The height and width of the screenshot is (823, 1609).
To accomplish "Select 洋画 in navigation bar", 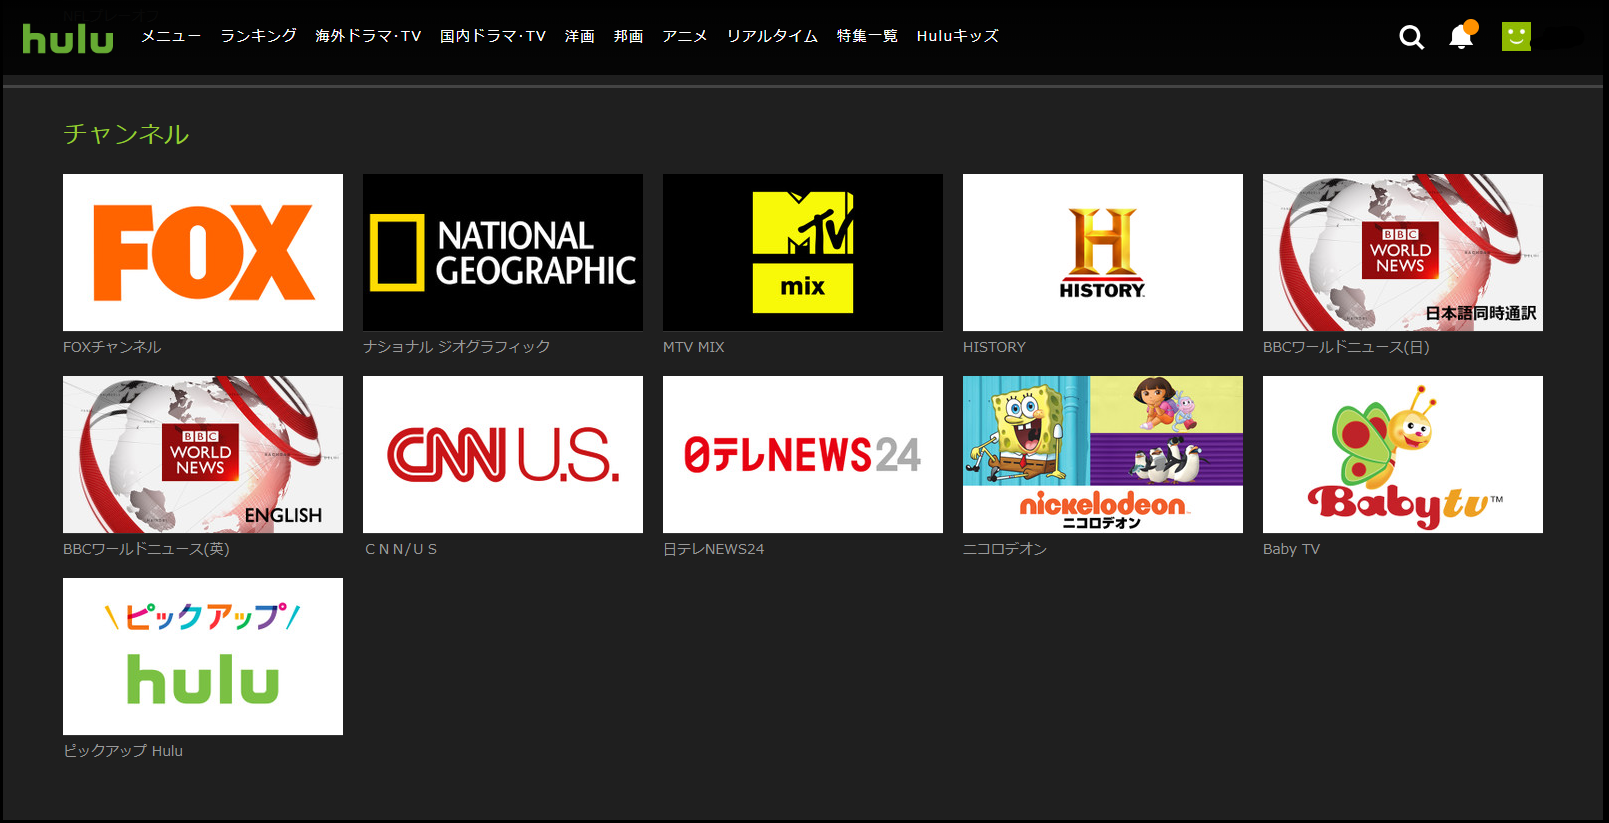I will (x=580, y=36).
